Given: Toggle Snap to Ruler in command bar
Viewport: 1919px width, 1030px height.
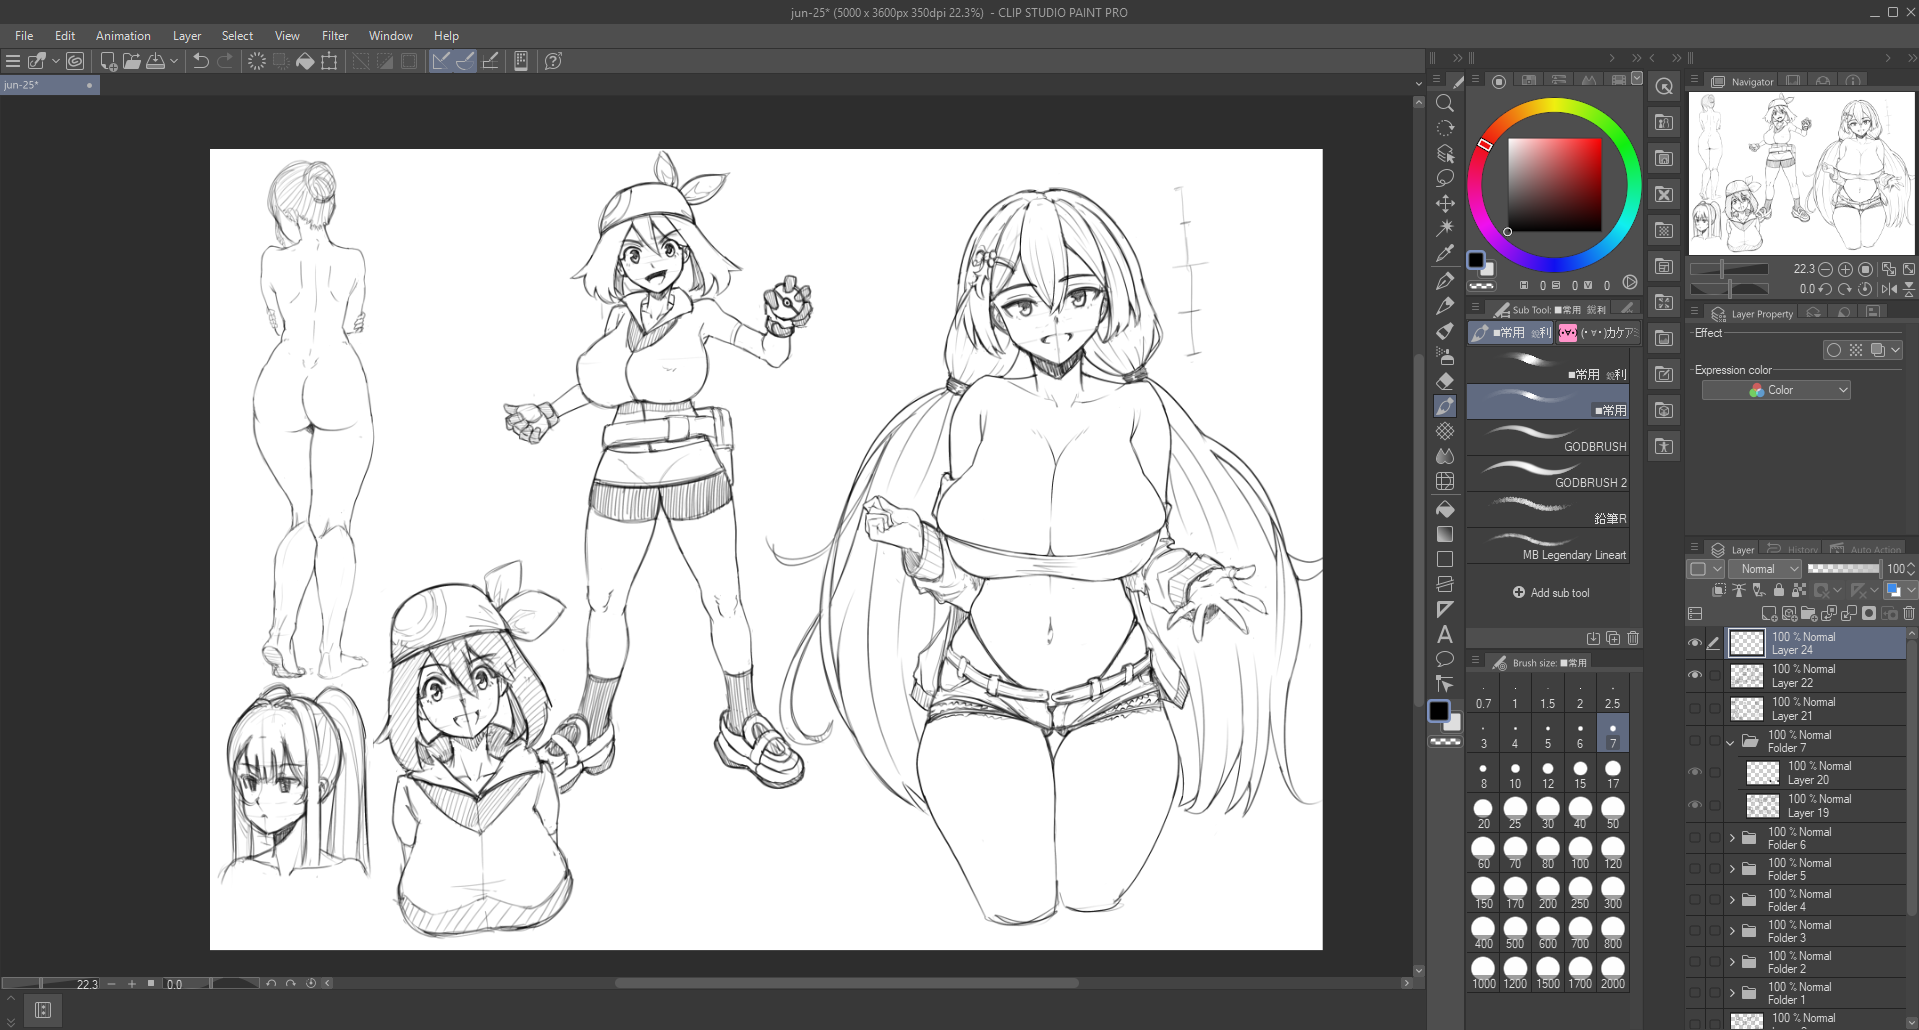Looking at the screenshot, I should tap(441, 61).
